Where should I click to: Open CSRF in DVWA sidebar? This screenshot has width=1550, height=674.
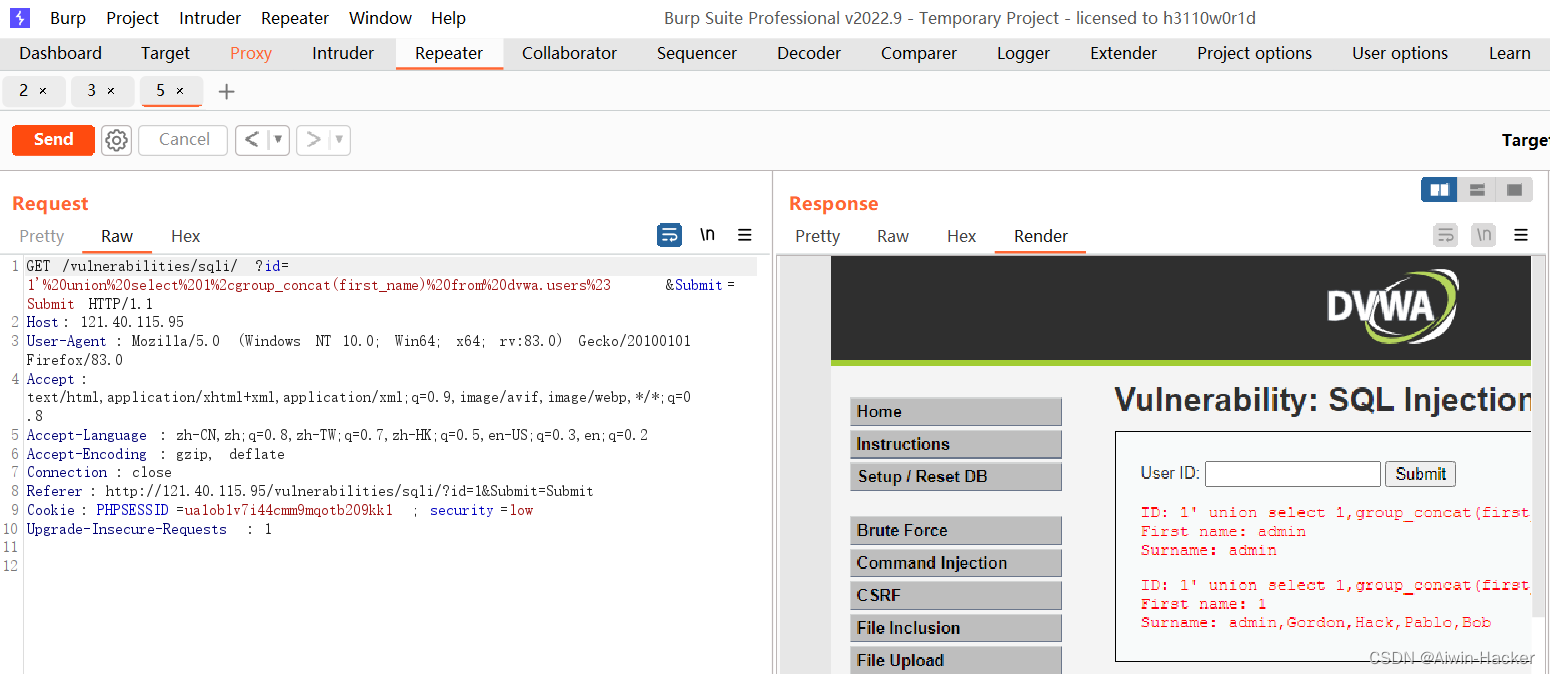(x=956, y=595)
